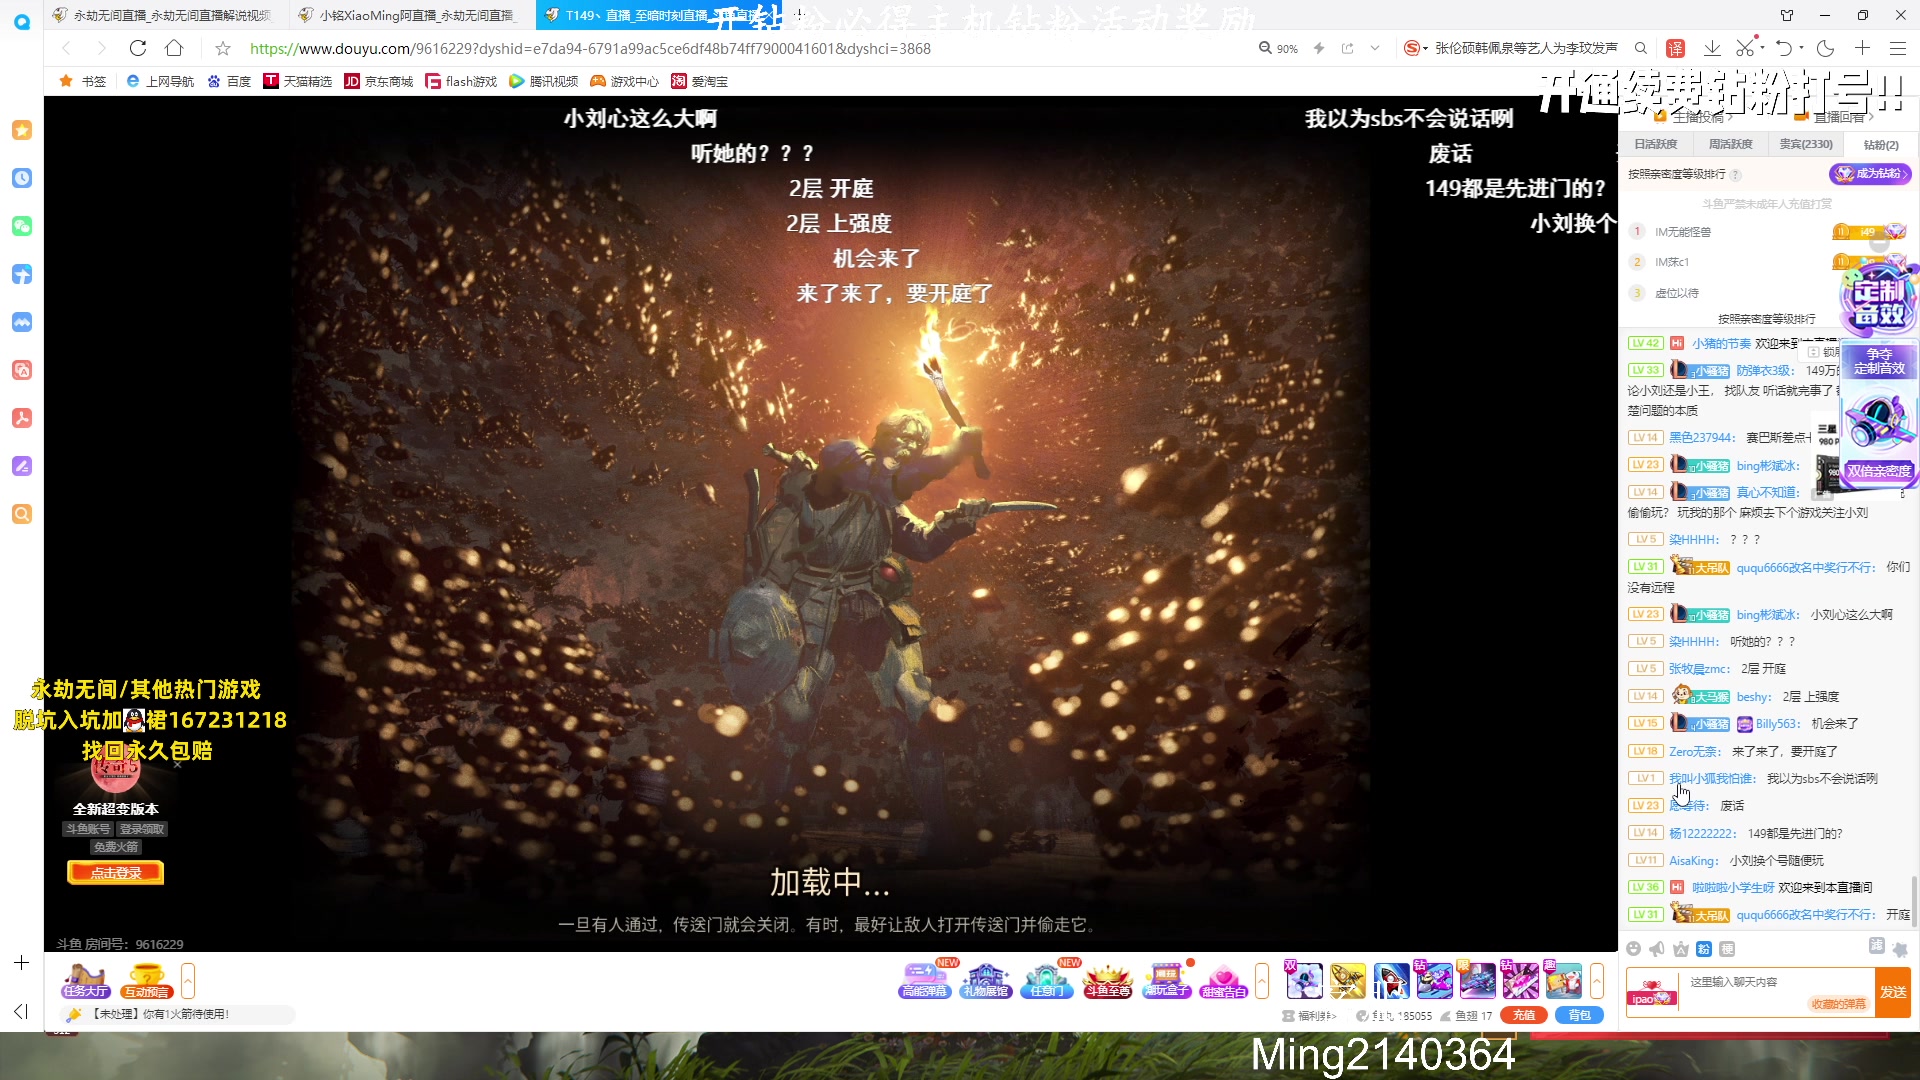Open the 礼物展馆 gift hall icon
This screenshot has height=1080, width=1920.
tap(985, 979)
